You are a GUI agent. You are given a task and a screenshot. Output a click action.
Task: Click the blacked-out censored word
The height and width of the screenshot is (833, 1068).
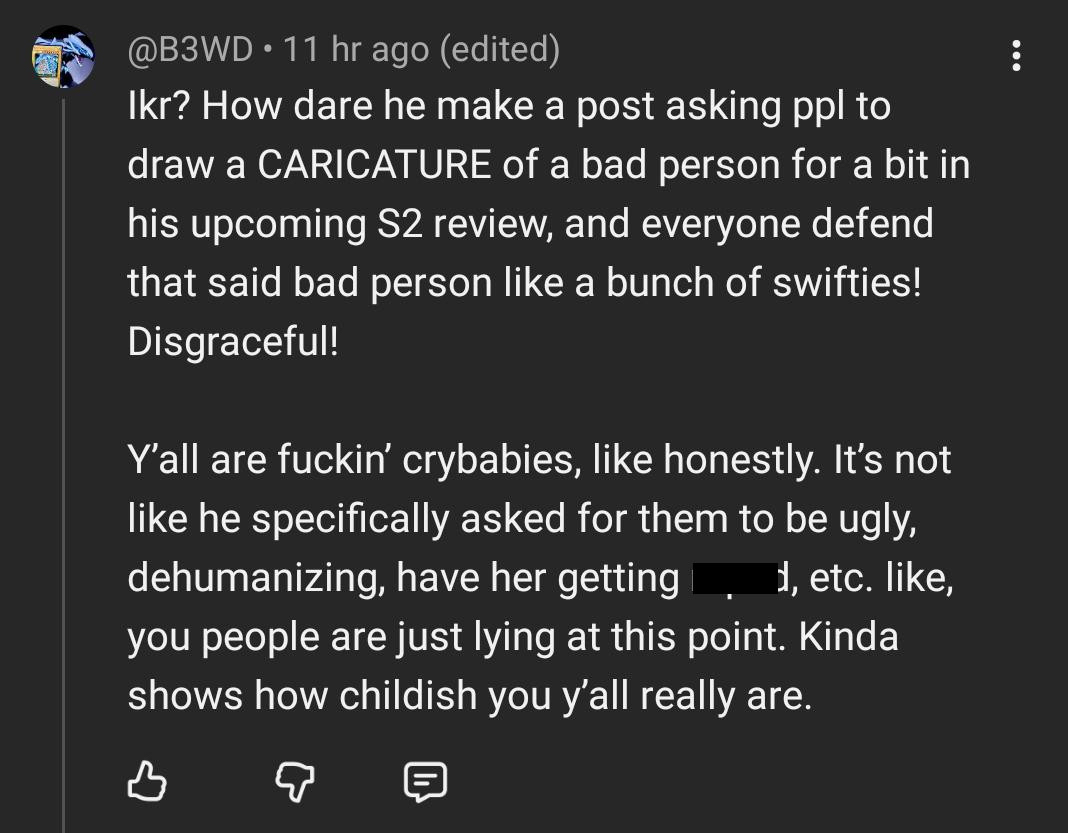point(734,578)
